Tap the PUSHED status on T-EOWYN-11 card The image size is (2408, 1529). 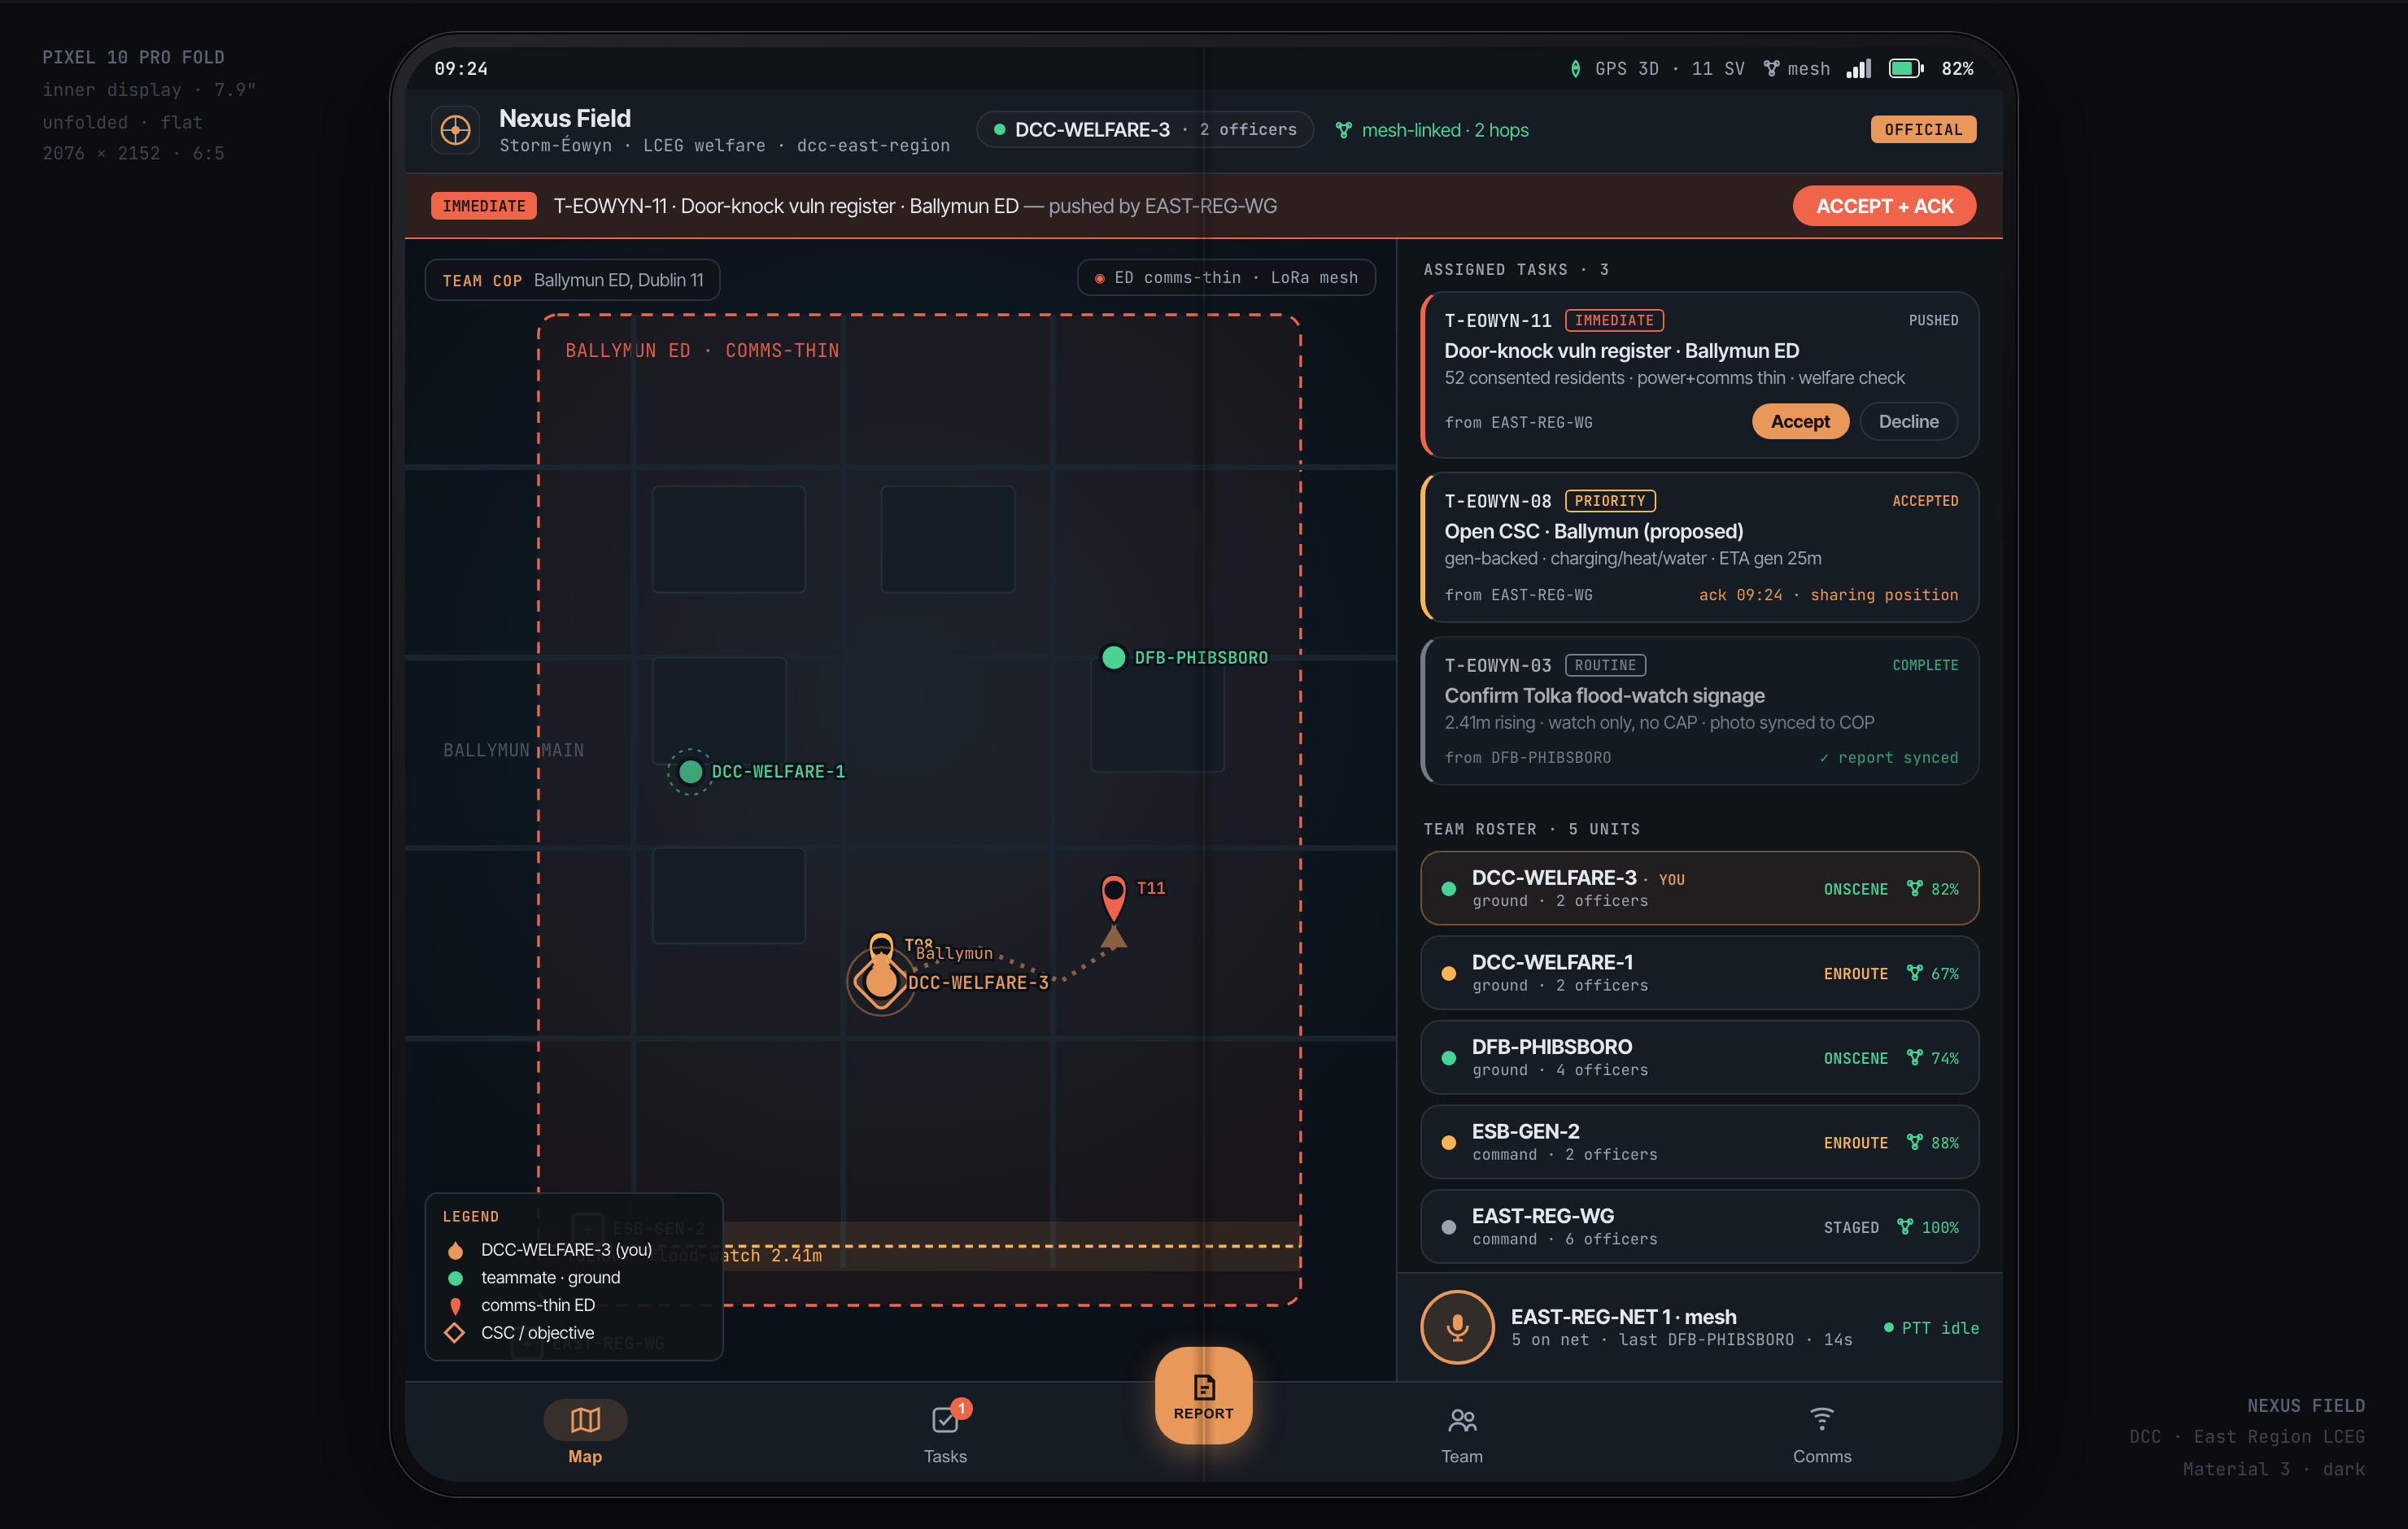point(1933,321)
